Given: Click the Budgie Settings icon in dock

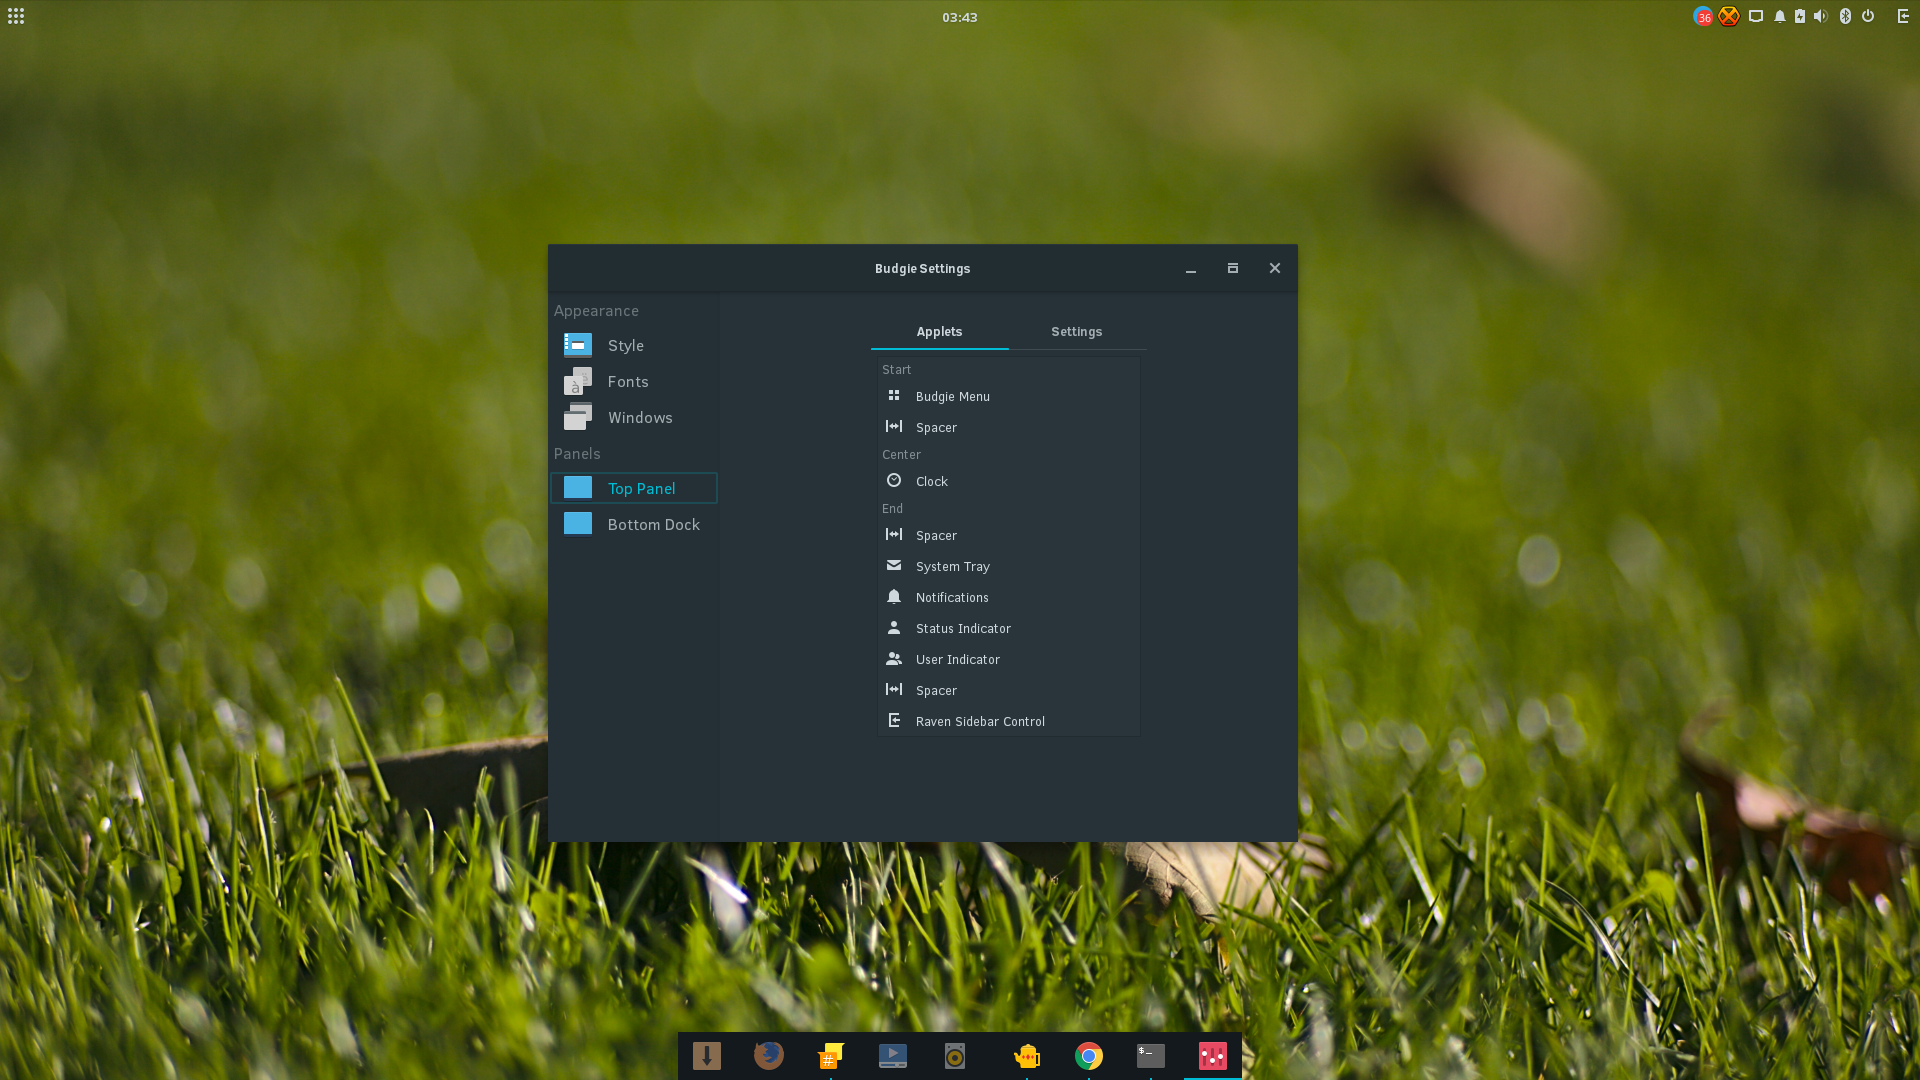Looking at the screenshot, I should (x=1213, y=1056).
